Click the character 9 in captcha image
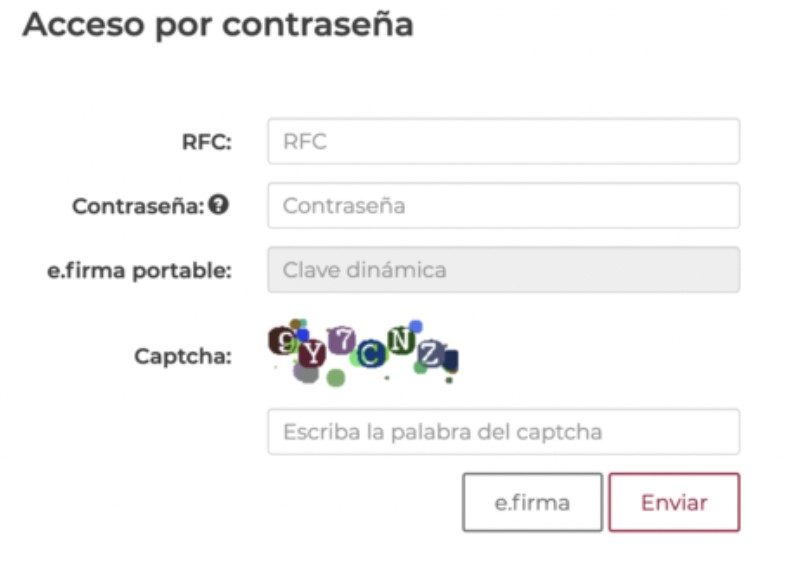 [285, 340]
